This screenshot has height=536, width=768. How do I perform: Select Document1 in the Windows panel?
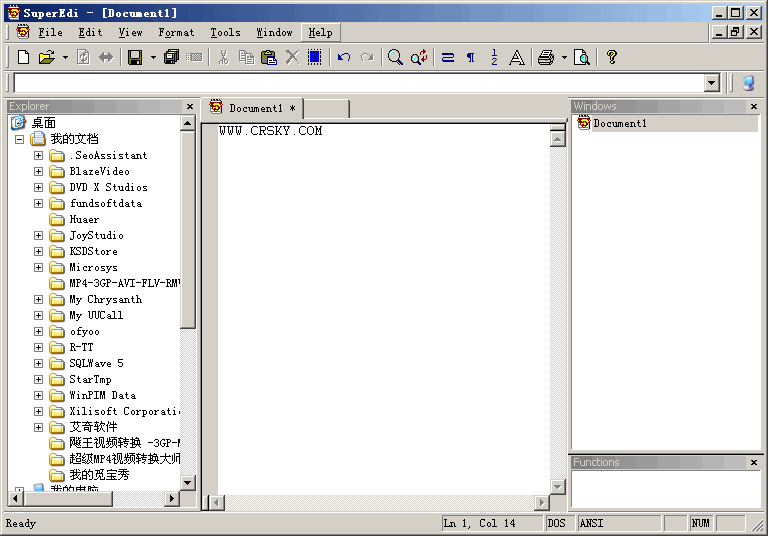[x=619, y=123]
